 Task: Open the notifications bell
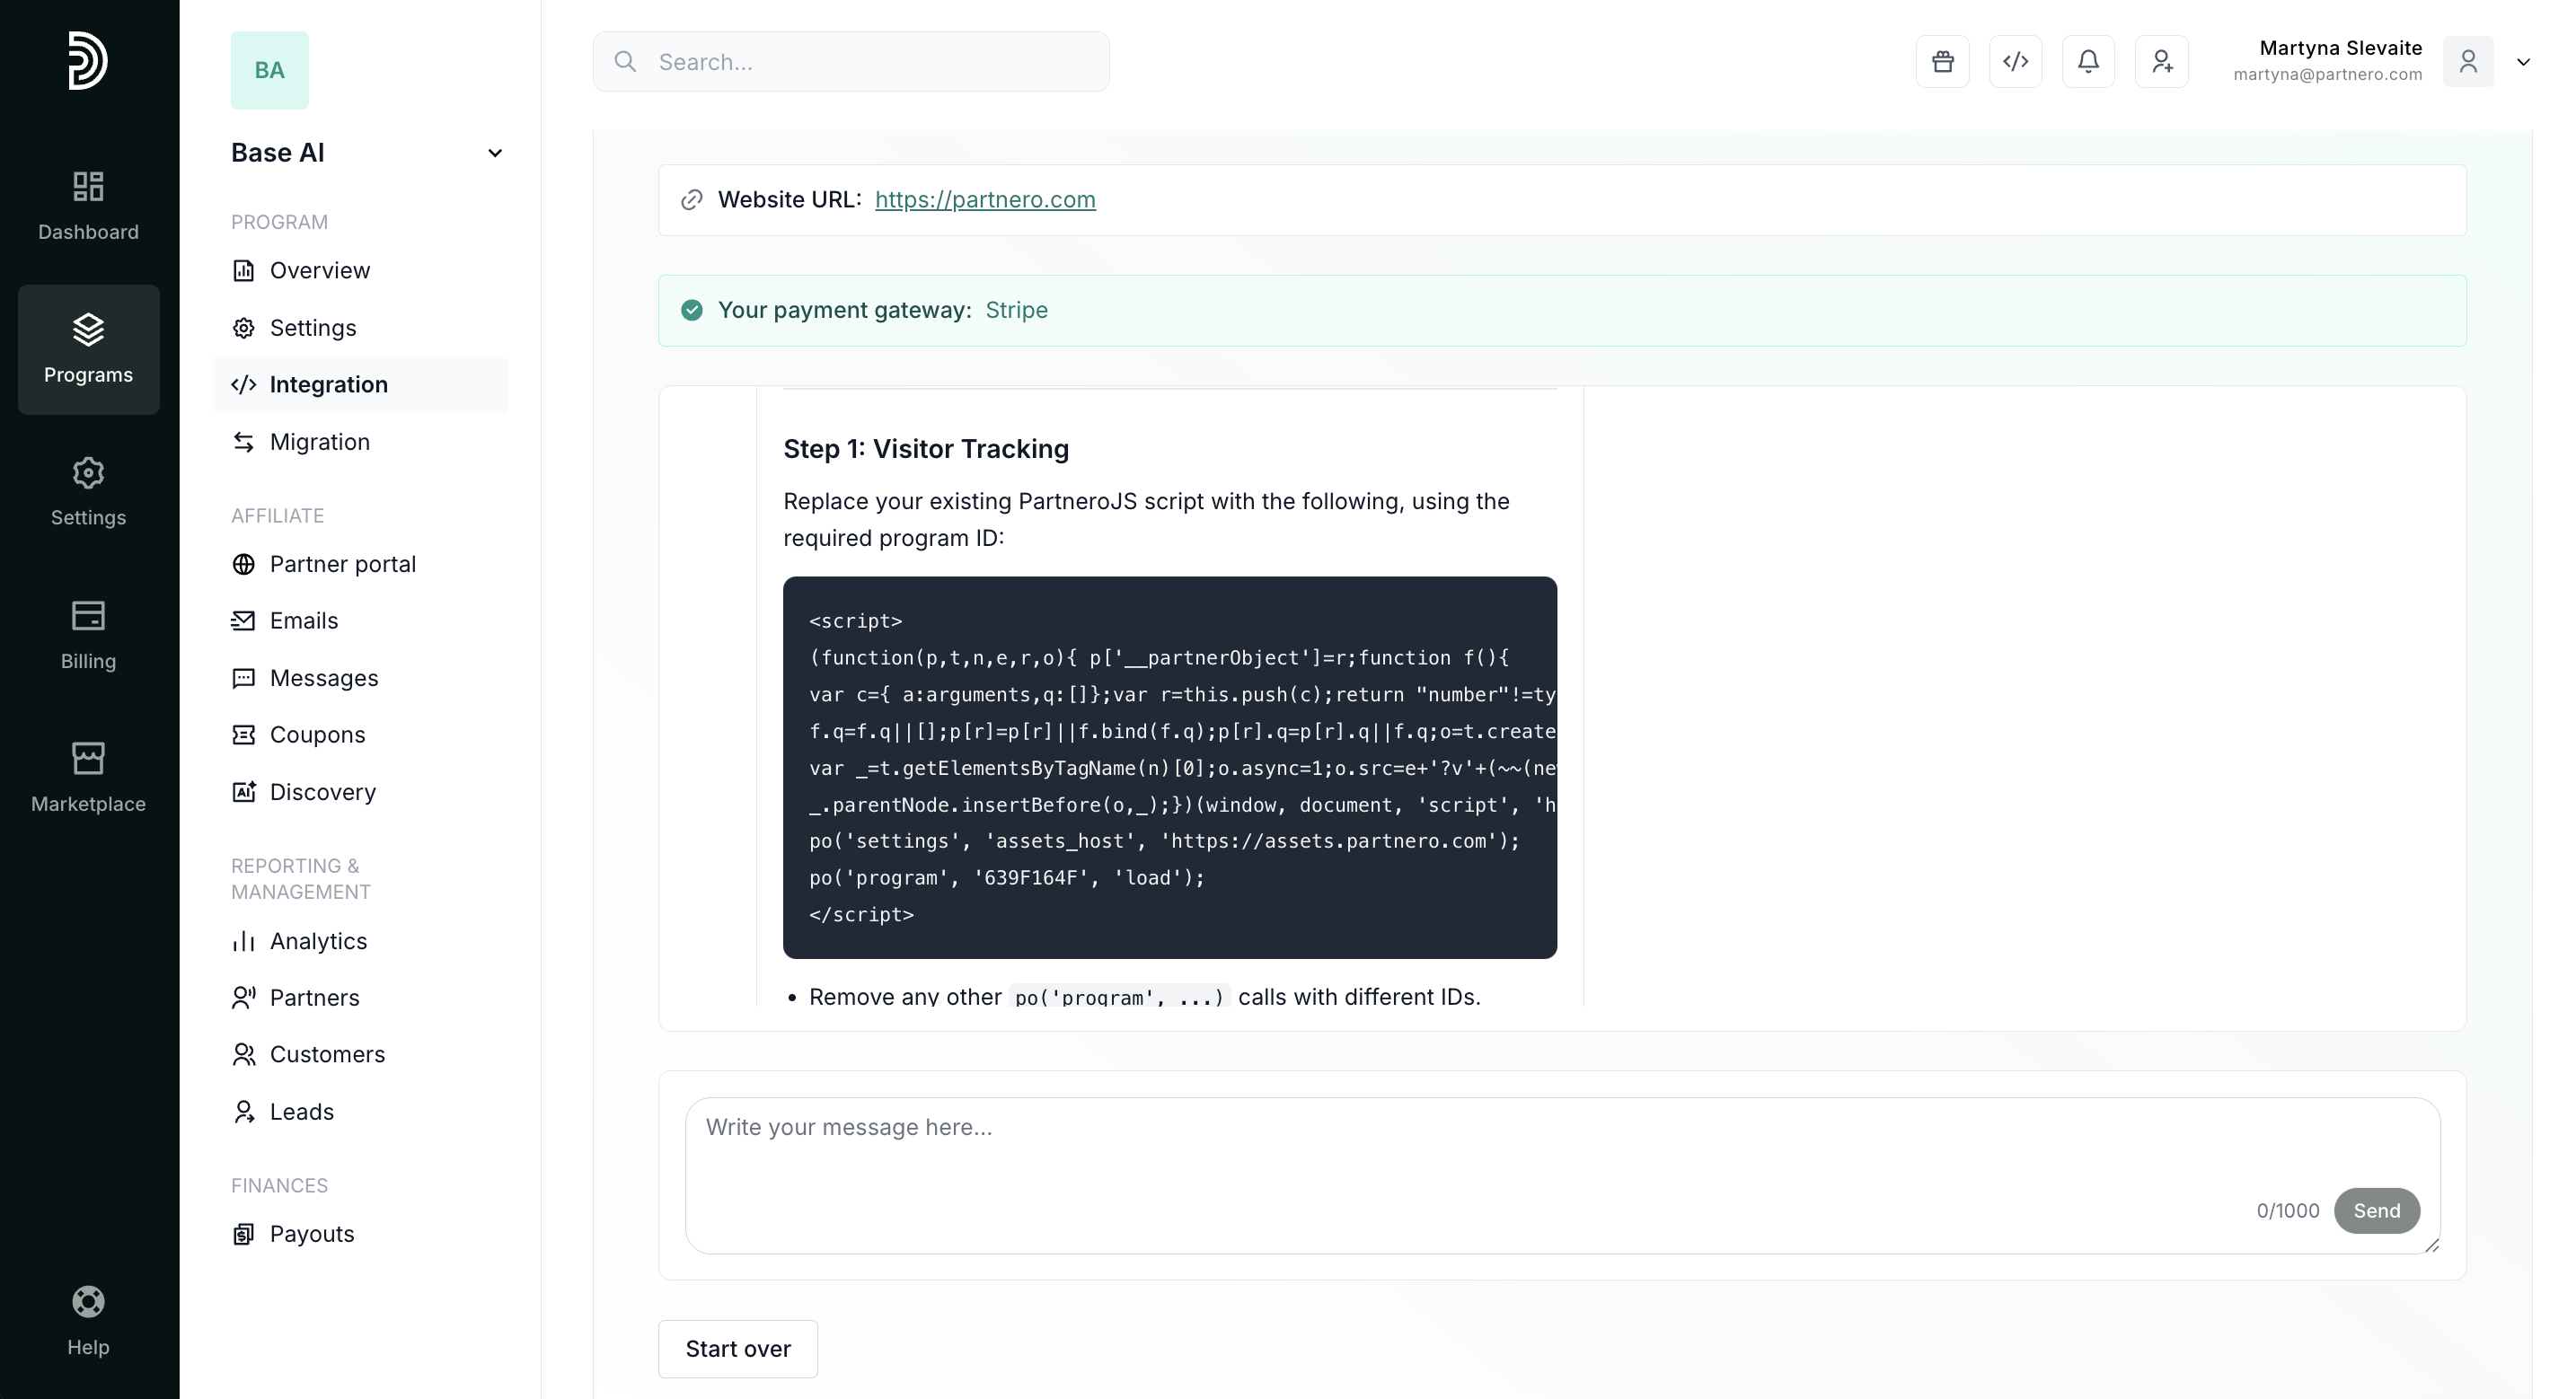(2088, 62)
